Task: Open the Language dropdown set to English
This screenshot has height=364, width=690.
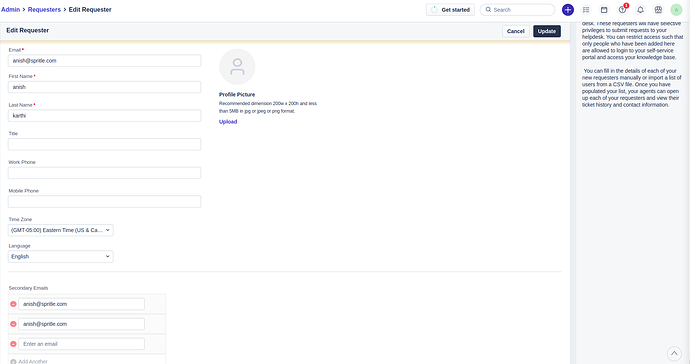Action: [61, 256]
